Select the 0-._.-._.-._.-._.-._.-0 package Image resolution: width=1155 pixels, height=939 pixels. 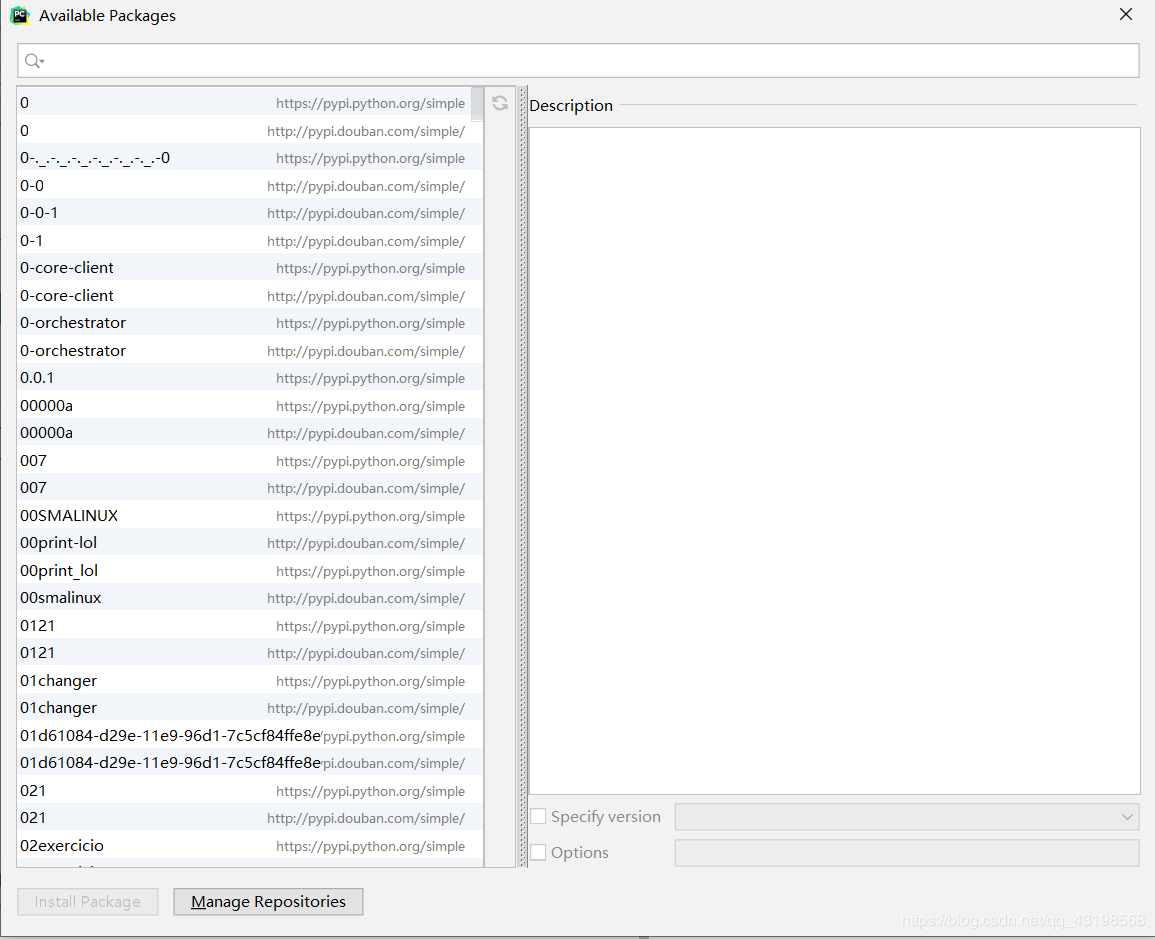tap(250, 158)
